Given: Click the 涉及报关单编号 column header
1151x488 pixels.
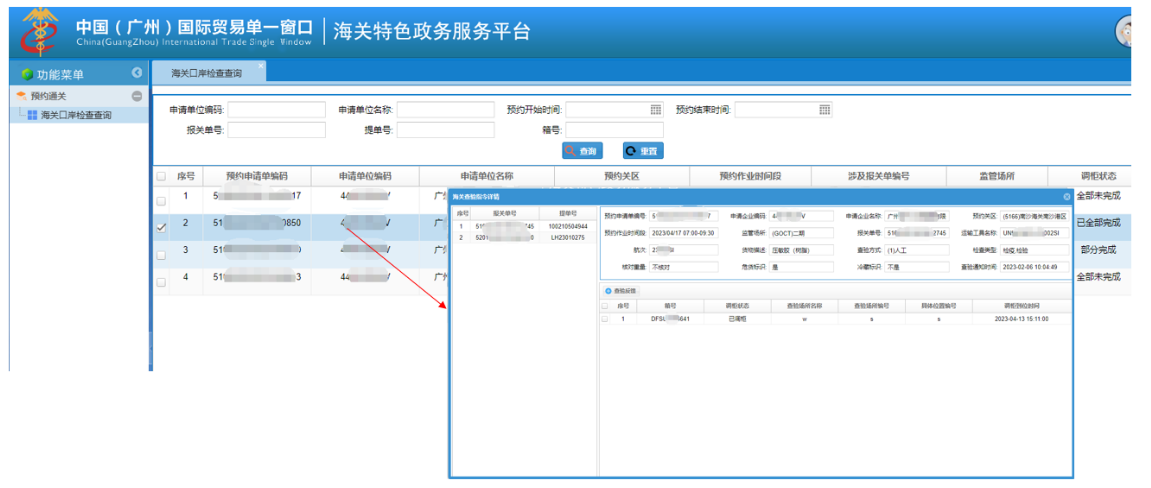Looking at the screenshot, I should [x=879, y=176].
